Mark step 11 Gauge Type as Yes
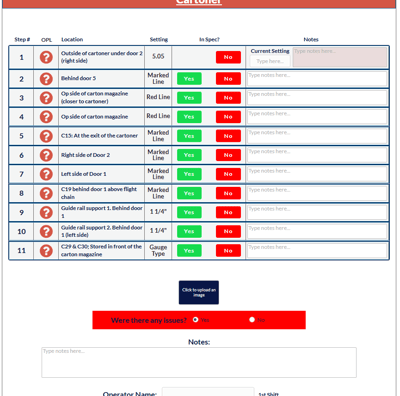 (x=189, y=251)
